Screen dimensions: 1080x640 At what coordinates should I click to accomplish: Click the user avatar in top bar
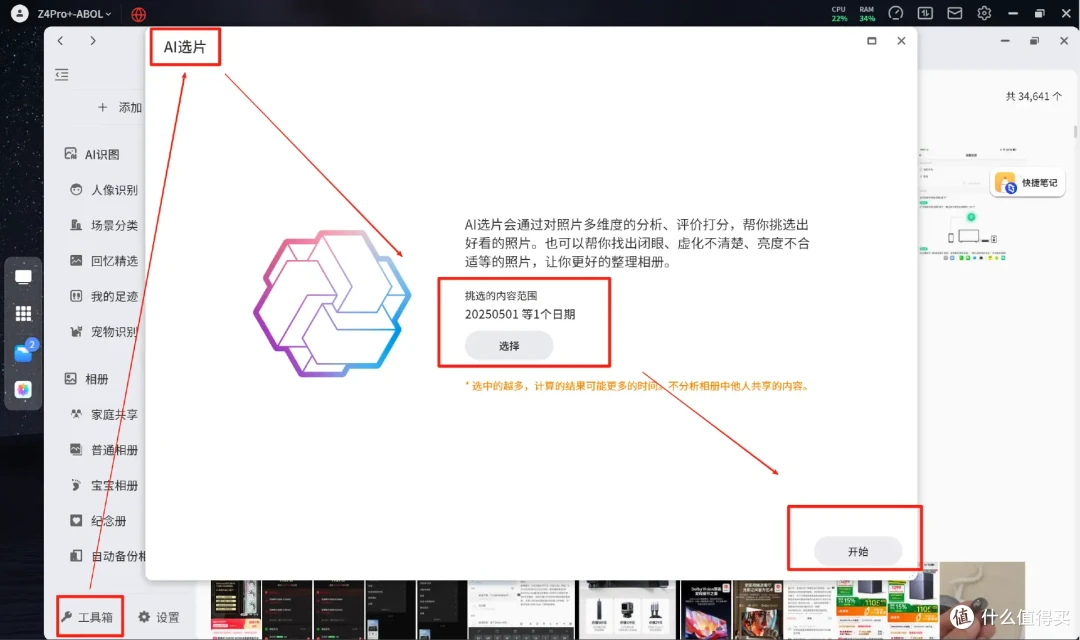pos(20,13)
